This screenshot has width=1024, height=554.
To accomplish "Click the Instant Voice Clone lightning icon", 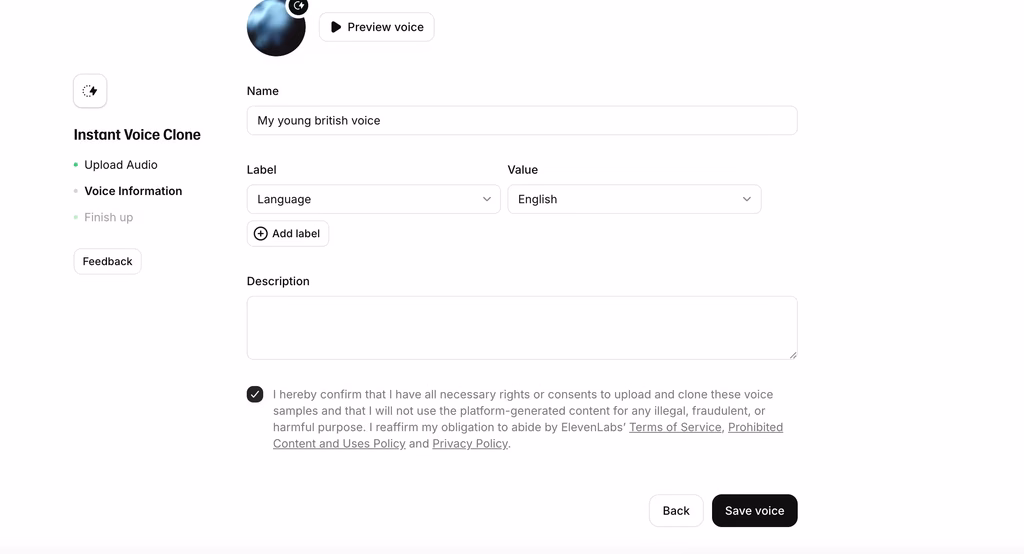I will (90, 91).
